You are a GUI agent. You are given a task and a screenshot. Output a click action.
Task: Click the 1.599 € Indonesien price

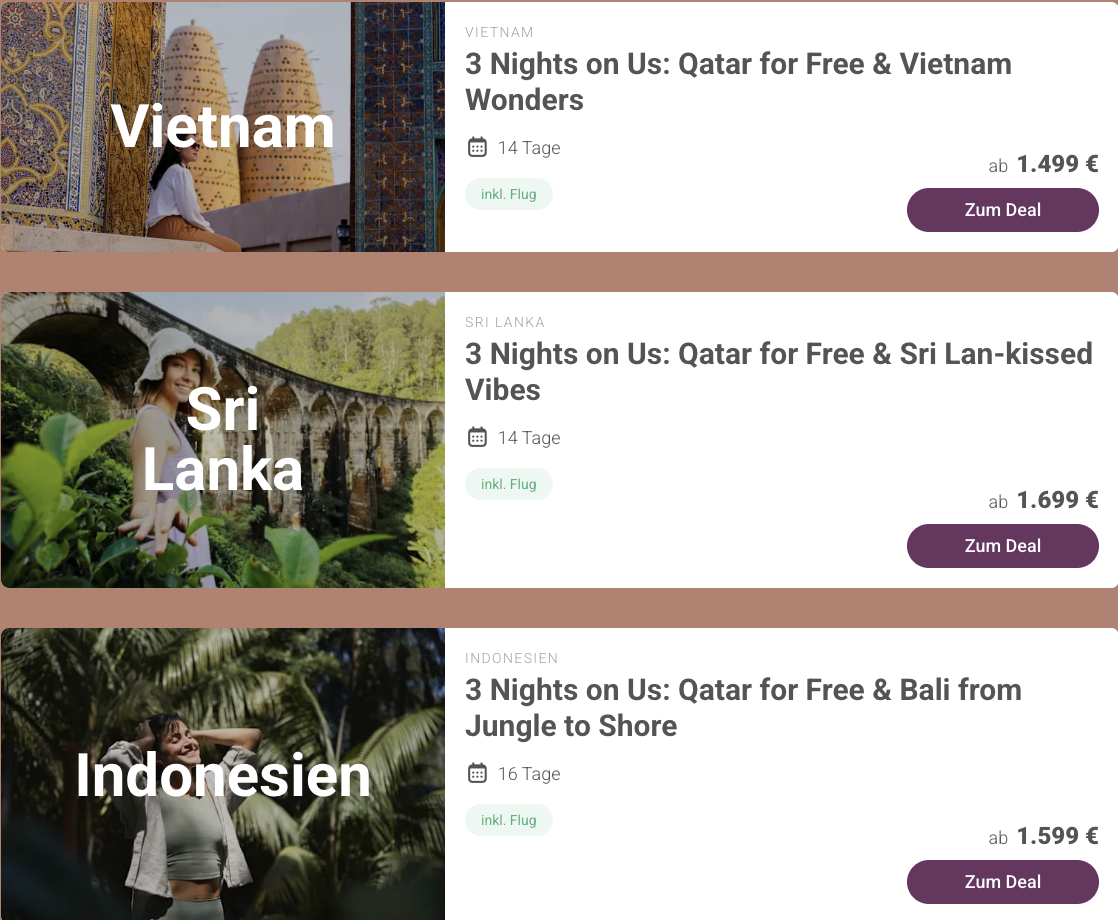pyautogui.click(x=1057, y=836)
